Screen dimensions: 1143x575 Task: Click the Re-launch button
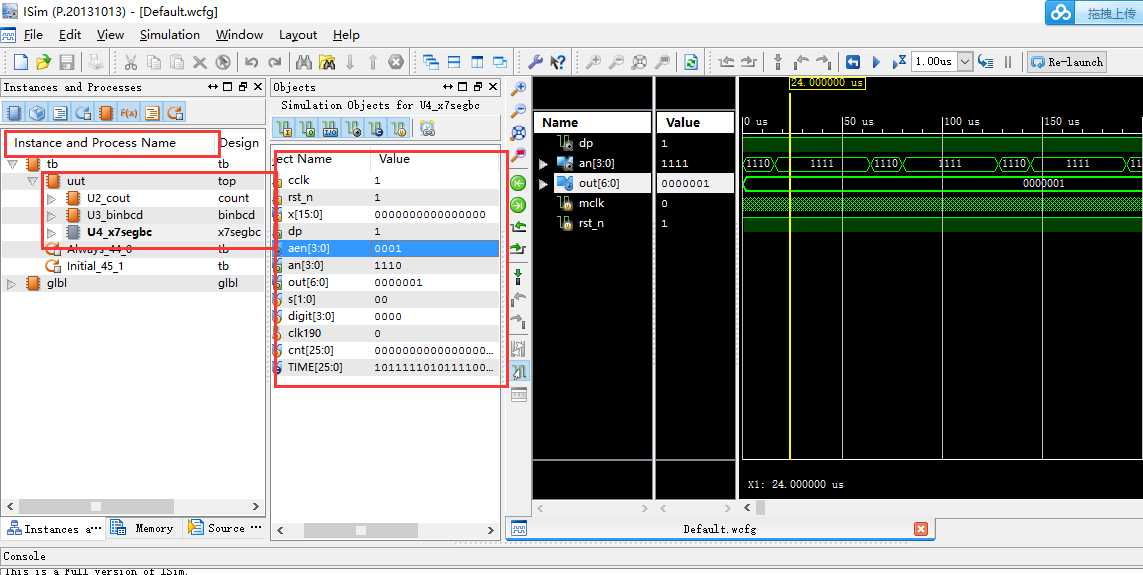(x=1066, y=62)
